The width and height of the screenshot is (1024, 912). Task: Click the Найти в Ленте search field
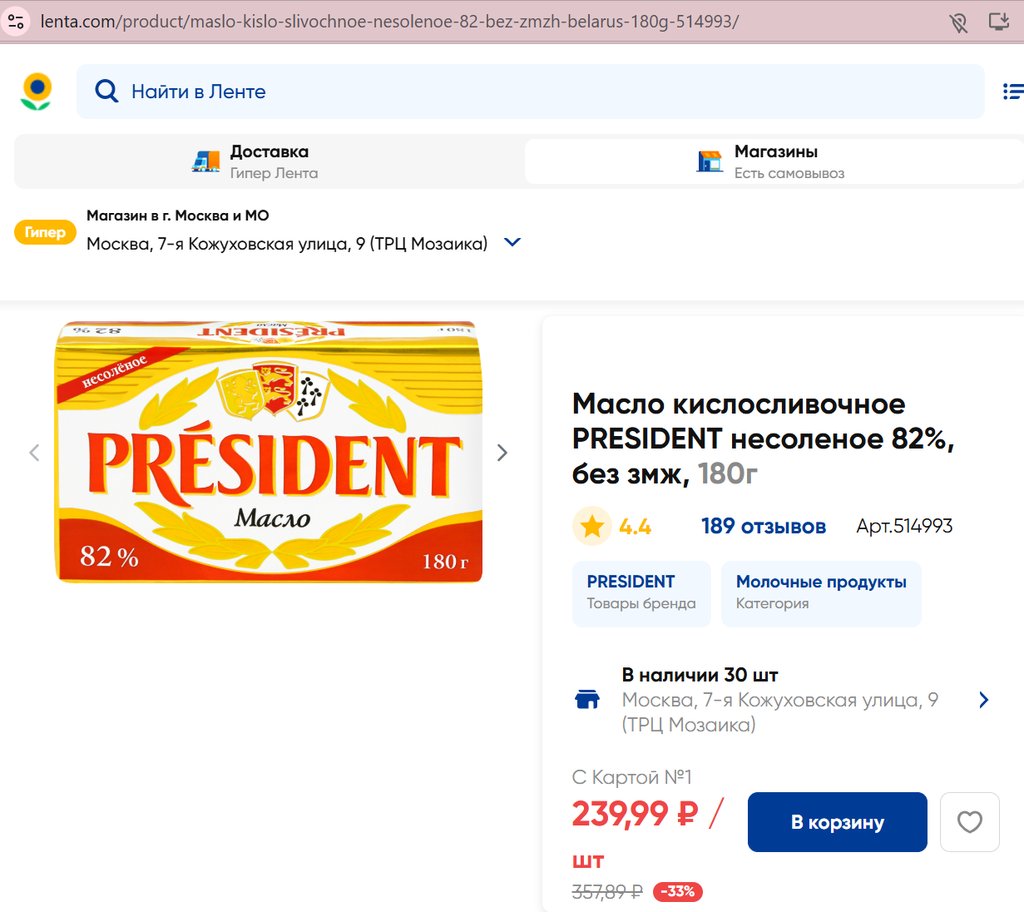point(540,92)
